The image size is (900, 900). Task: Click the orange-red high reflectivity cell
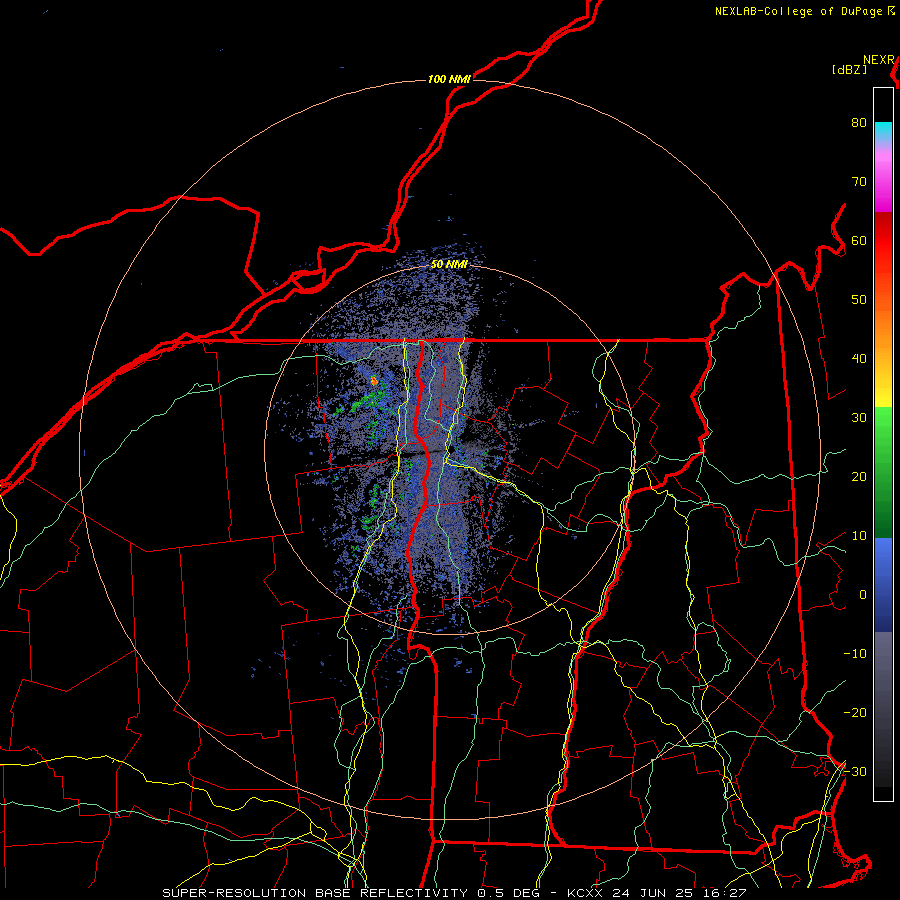(374, 380)
